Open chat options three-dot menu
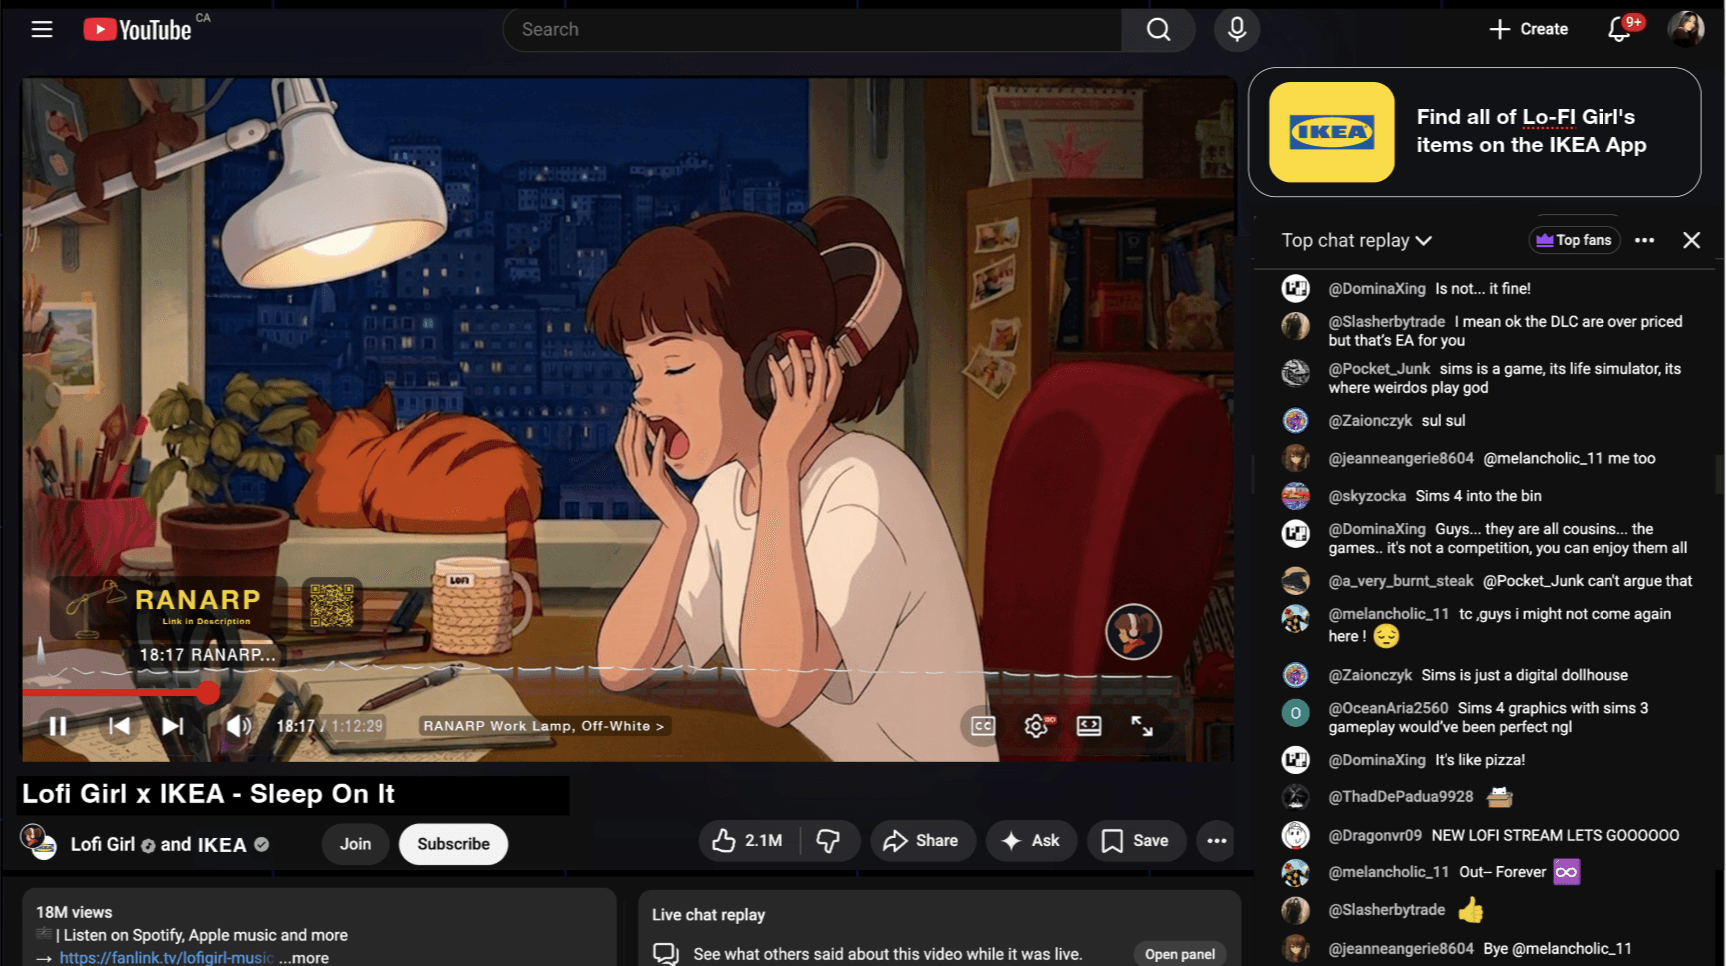Screen dimensions: 1726x966 (x=1644, y=240)
